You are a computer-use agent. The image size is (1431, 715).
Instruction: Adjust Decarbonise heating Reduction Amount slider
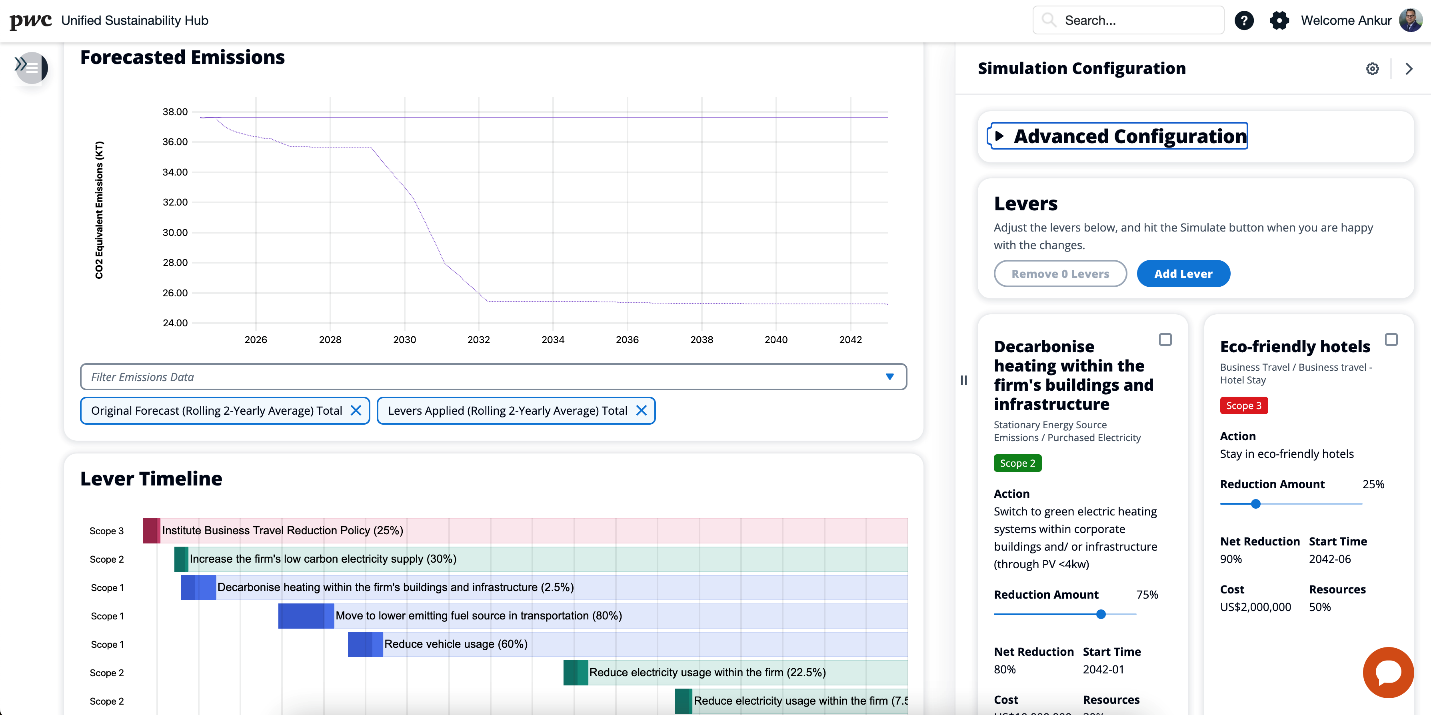[x=1101, y=614]
